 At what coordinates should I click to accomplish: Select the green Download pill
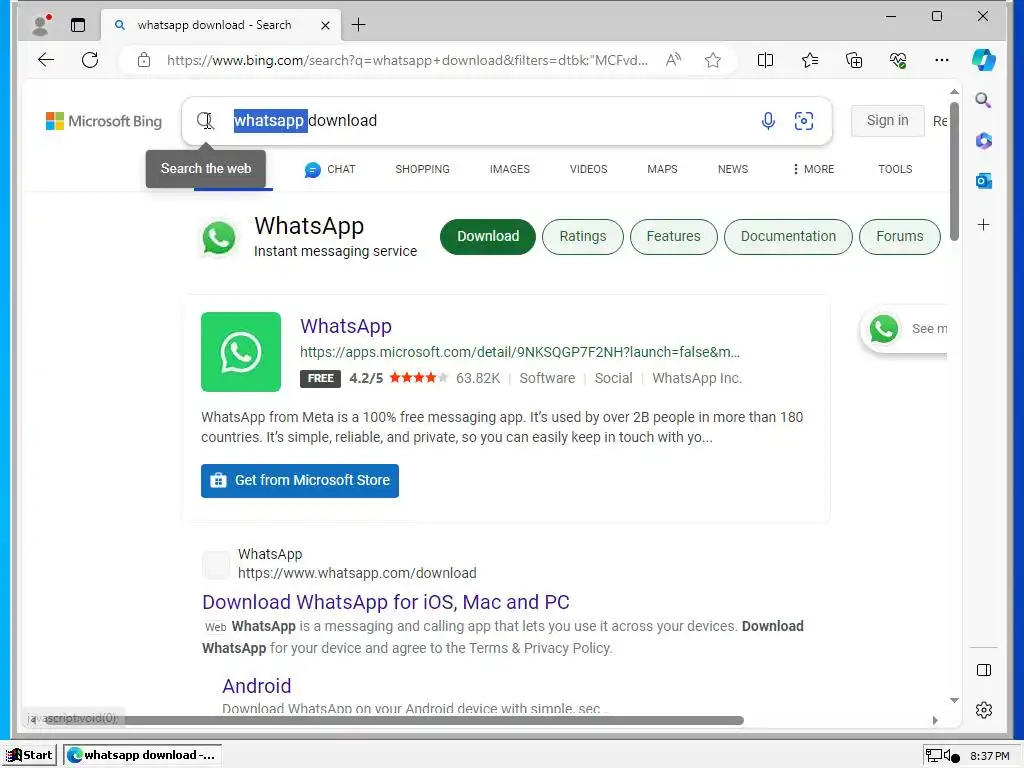pos(488,236)
